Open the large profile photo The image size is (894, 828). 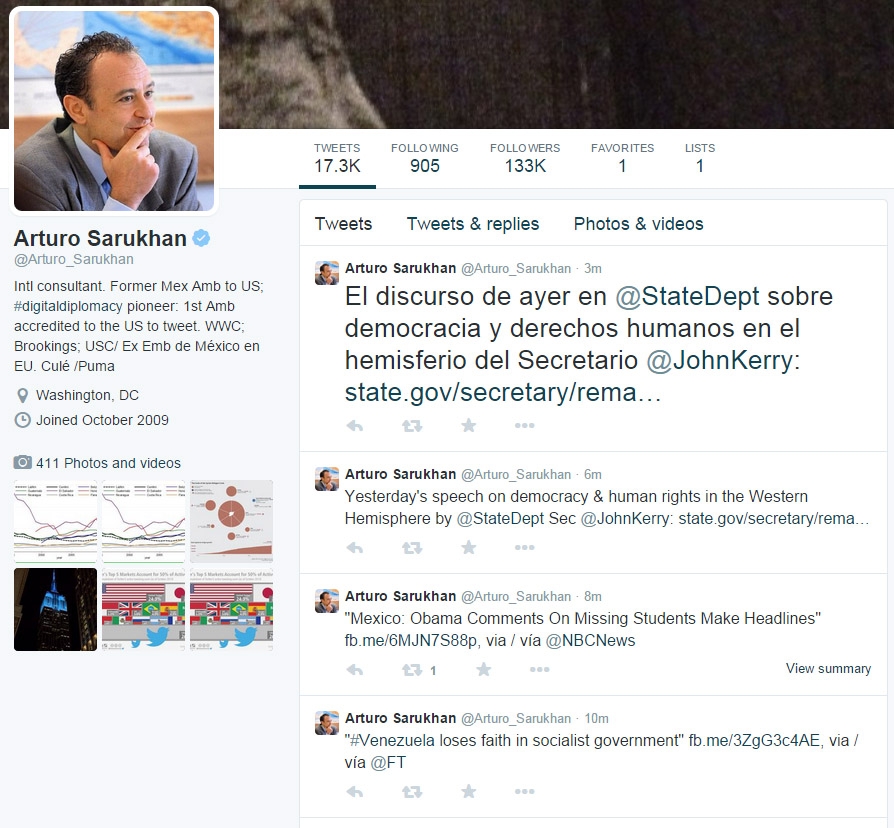pos(114,111)
